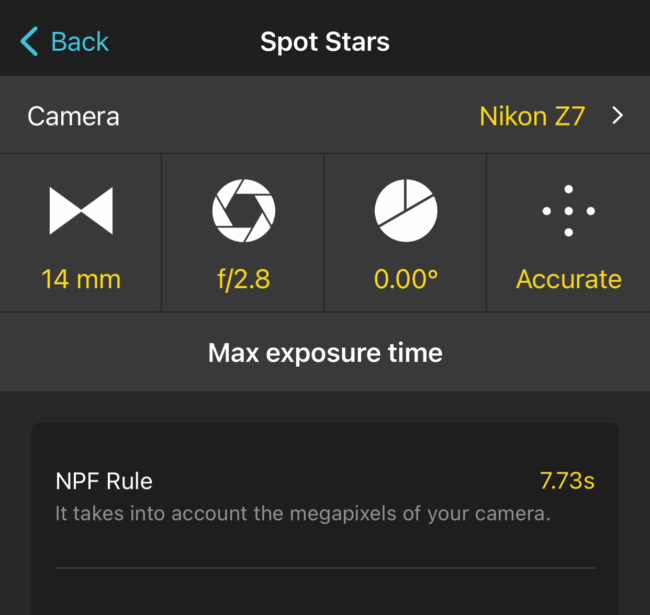The width and height of the screenshot is (650, 615).
Task: Select the Nikon Z7 camera value
Action: pos(532,116)
